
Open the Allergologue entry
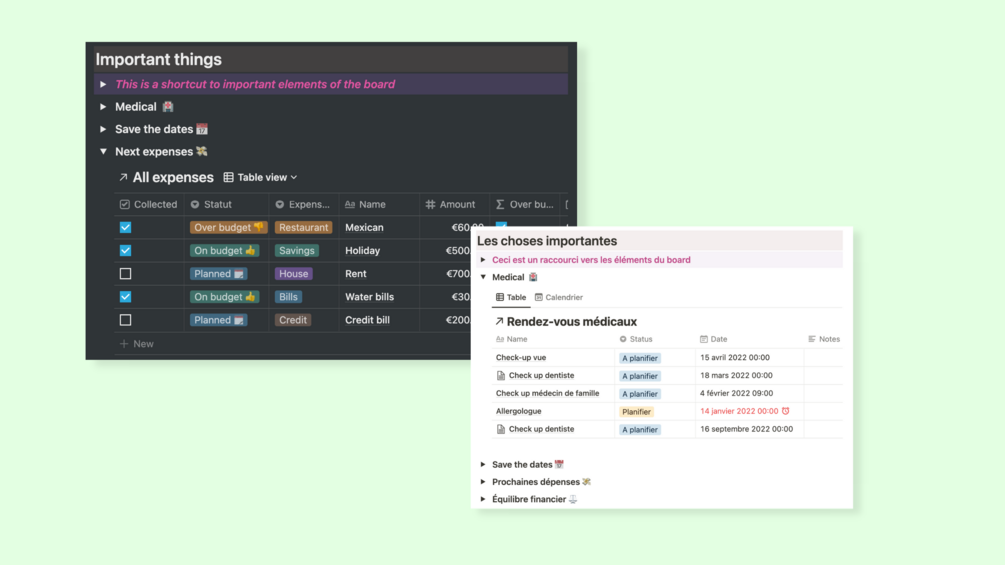(519, 412)
